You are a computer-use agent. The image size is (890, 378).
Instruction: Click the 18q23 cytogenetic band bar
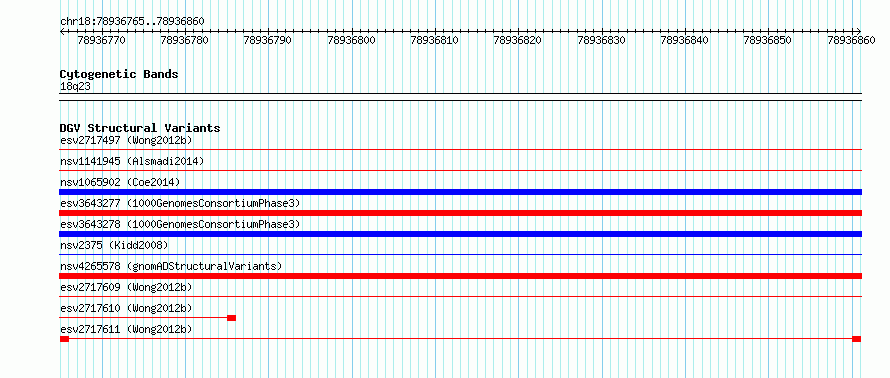coord(460,97)
